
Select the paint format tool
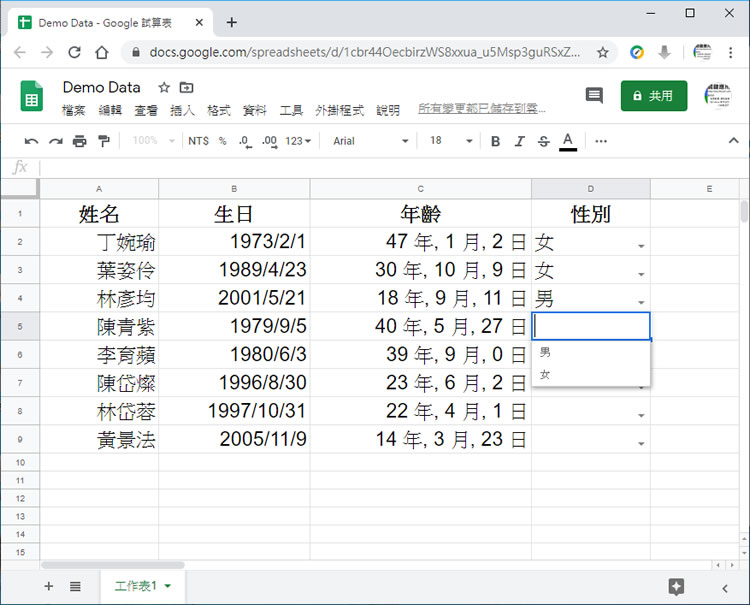point(104,141)
